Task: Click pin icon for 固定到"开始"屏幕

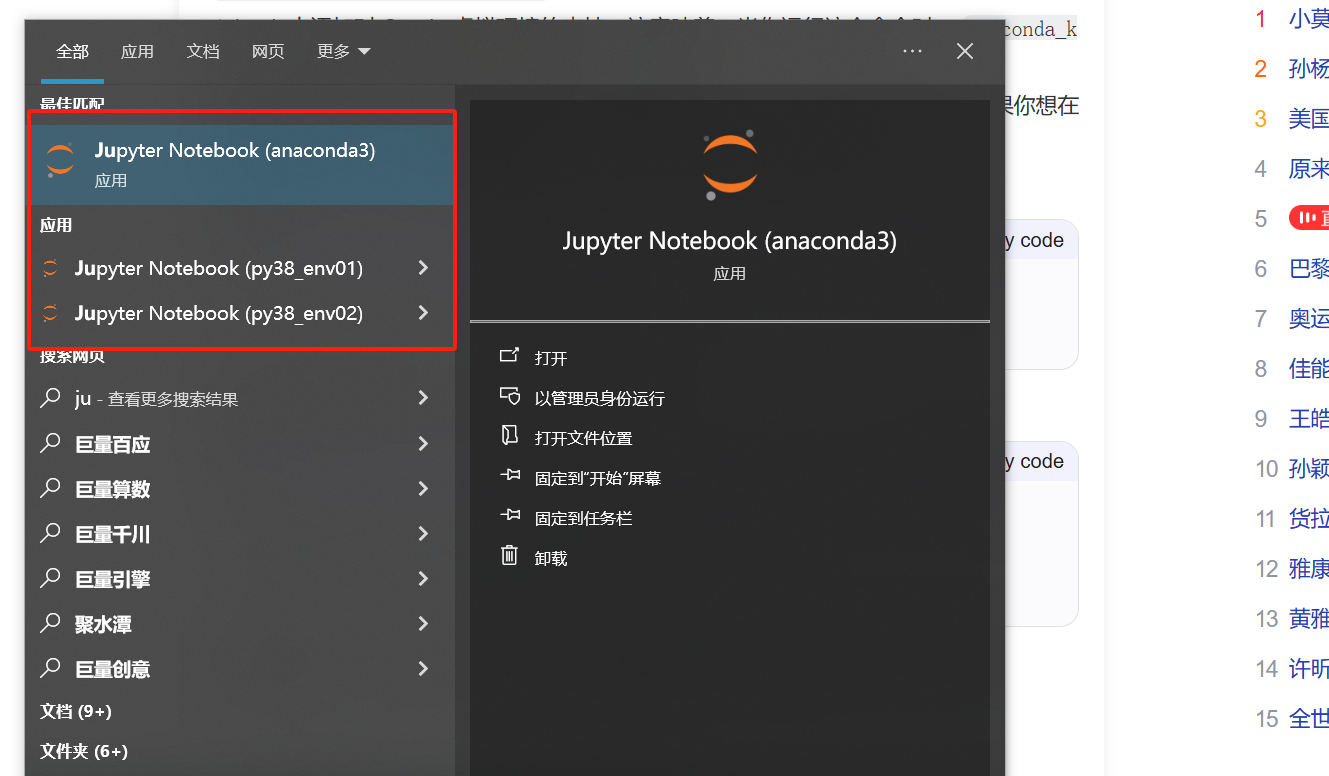Action: pyautogui.click(x=510, y=476)
